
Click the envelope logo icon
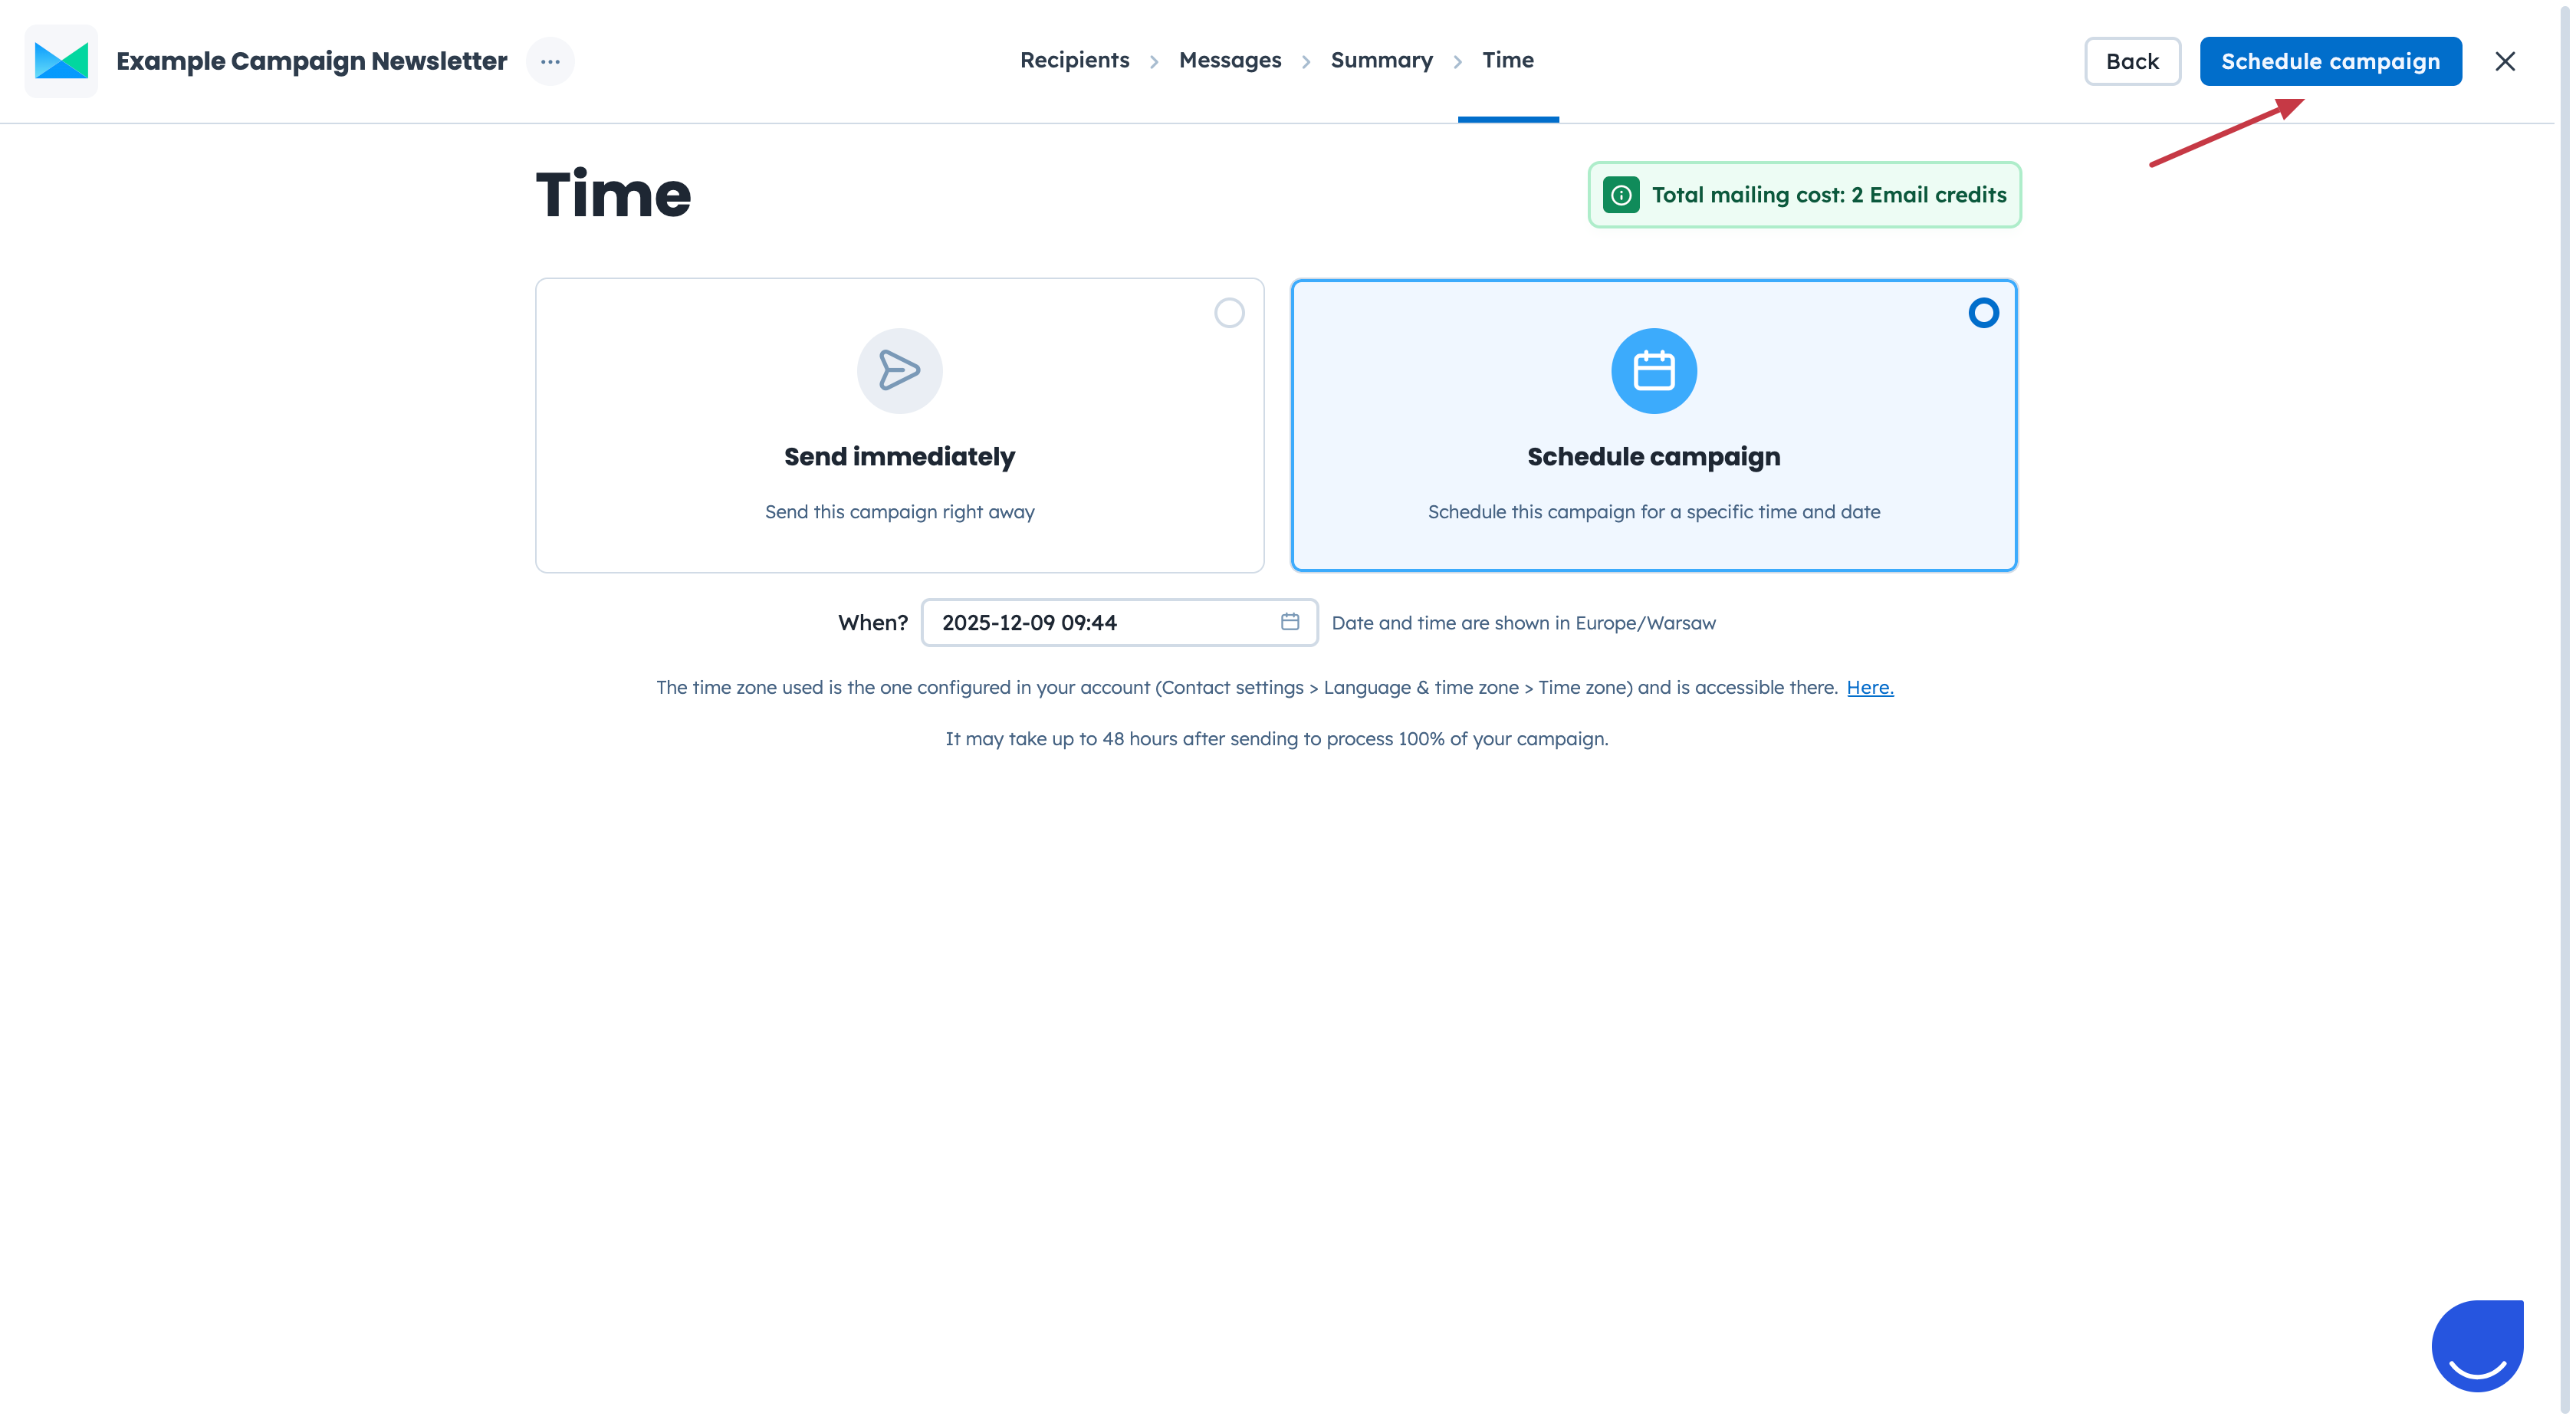click(x=61, y=61)
